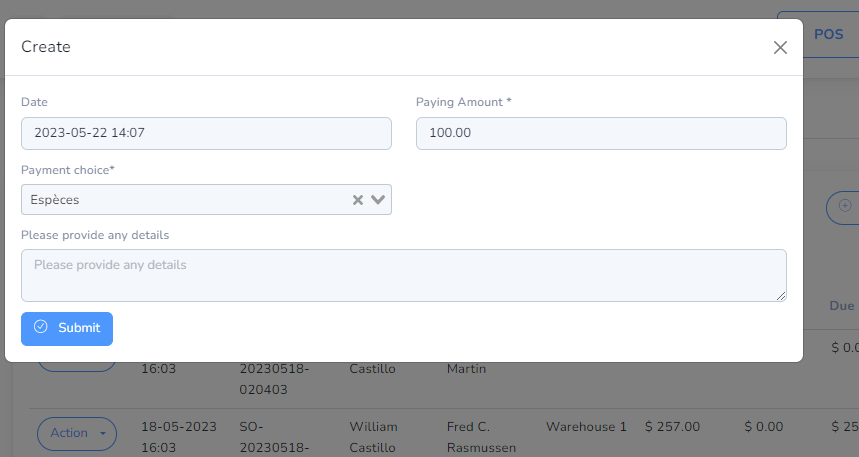
Task: Click the Fred C. Rasmussen customer cell
Action: [482, 437]
